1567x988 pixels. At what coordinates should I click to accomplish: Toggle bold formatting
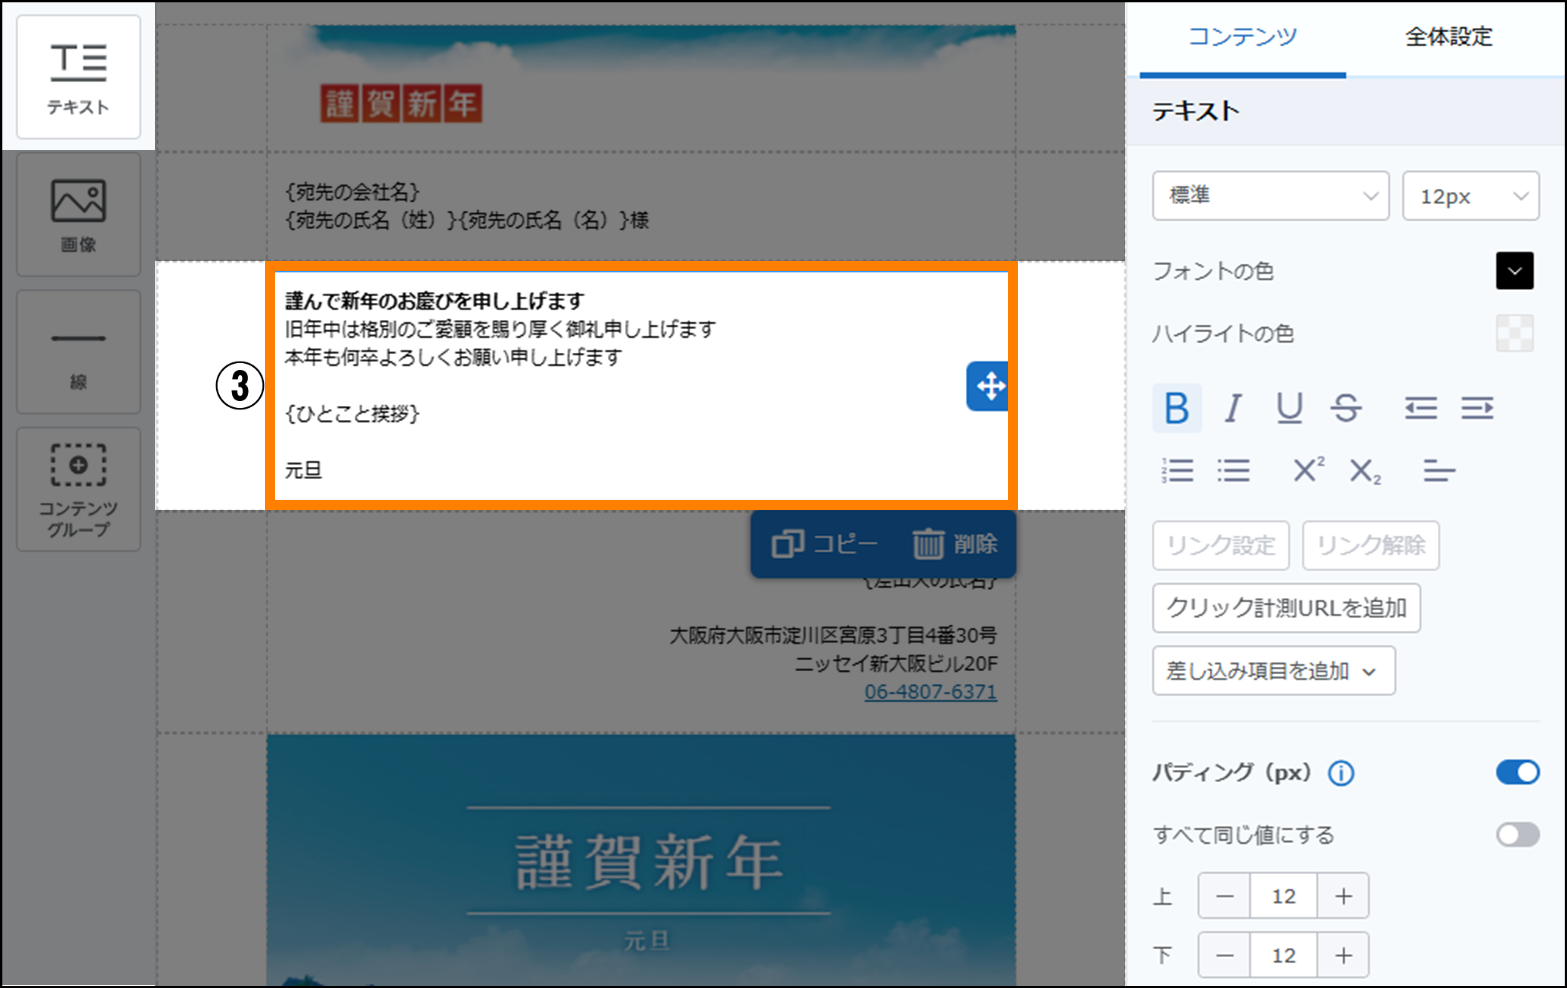coord(1177,408)
